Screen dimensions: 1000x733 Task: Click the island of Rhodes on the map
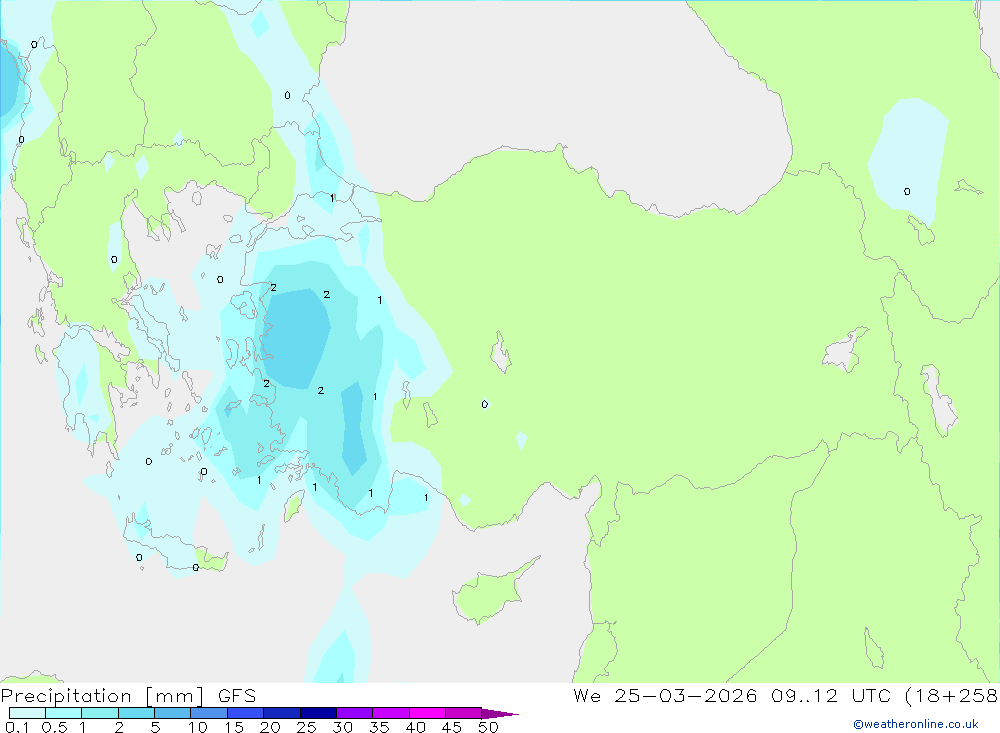click(x=293, y=507)
